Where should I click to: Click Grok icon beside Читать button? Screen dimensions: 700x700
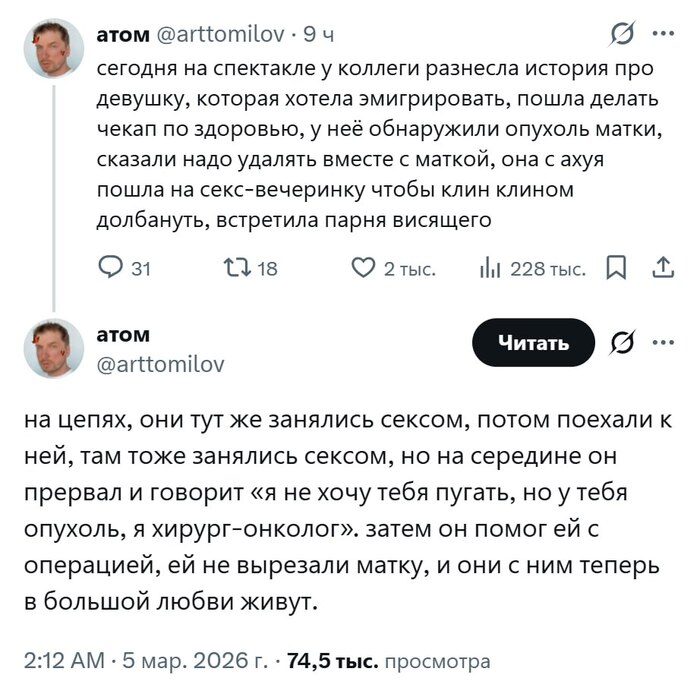[621, 343]
